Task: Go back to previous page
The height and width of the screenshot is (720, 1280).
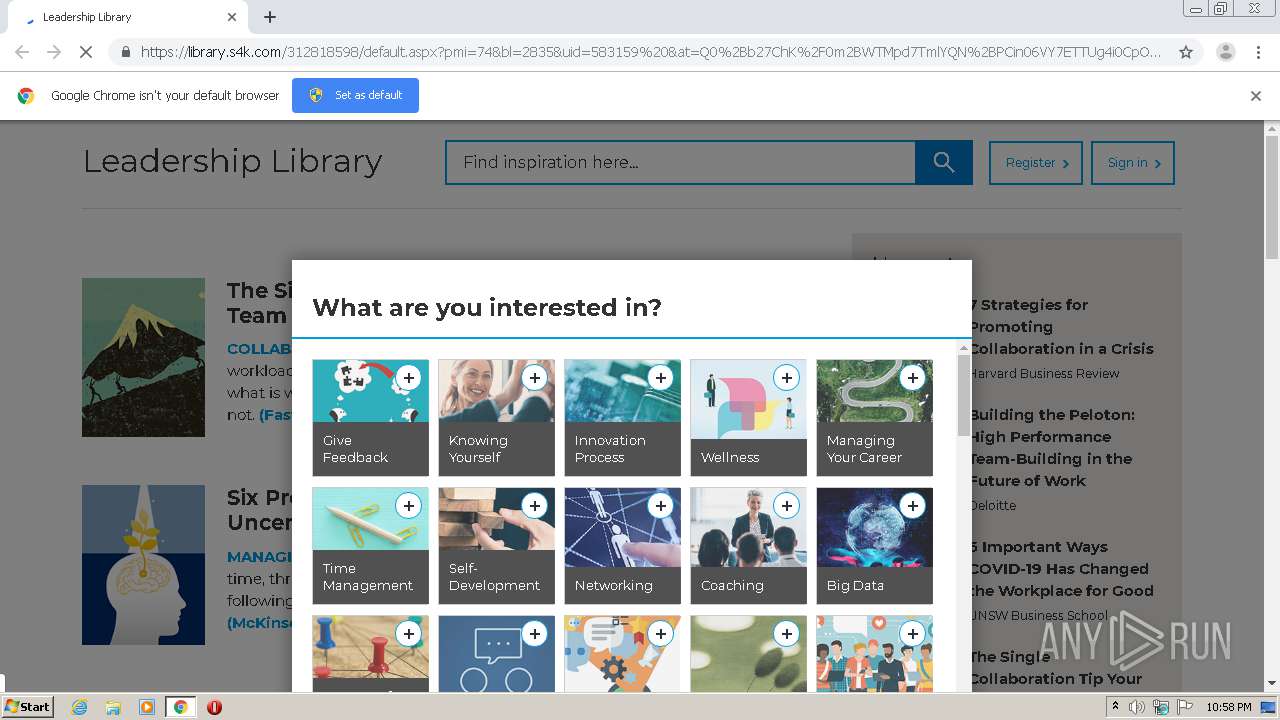Action: tap(22, 52)
